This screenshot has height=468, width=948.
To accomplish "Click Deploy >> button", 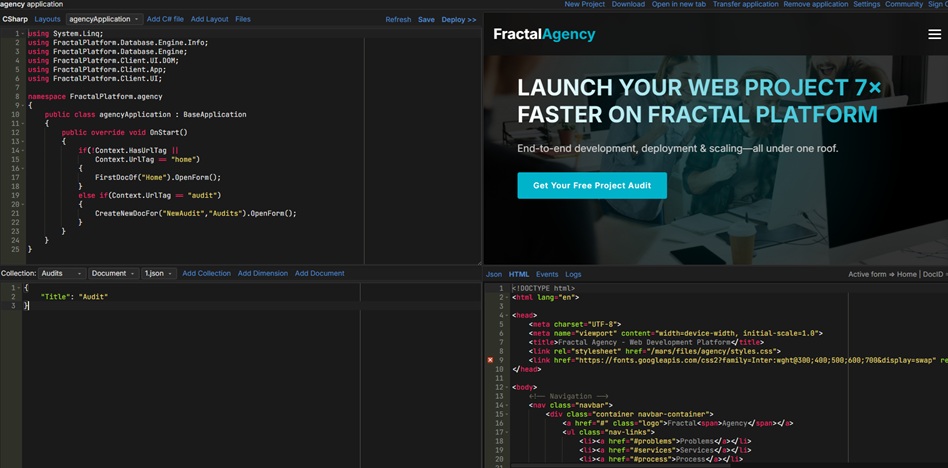I will pos(459,20).
